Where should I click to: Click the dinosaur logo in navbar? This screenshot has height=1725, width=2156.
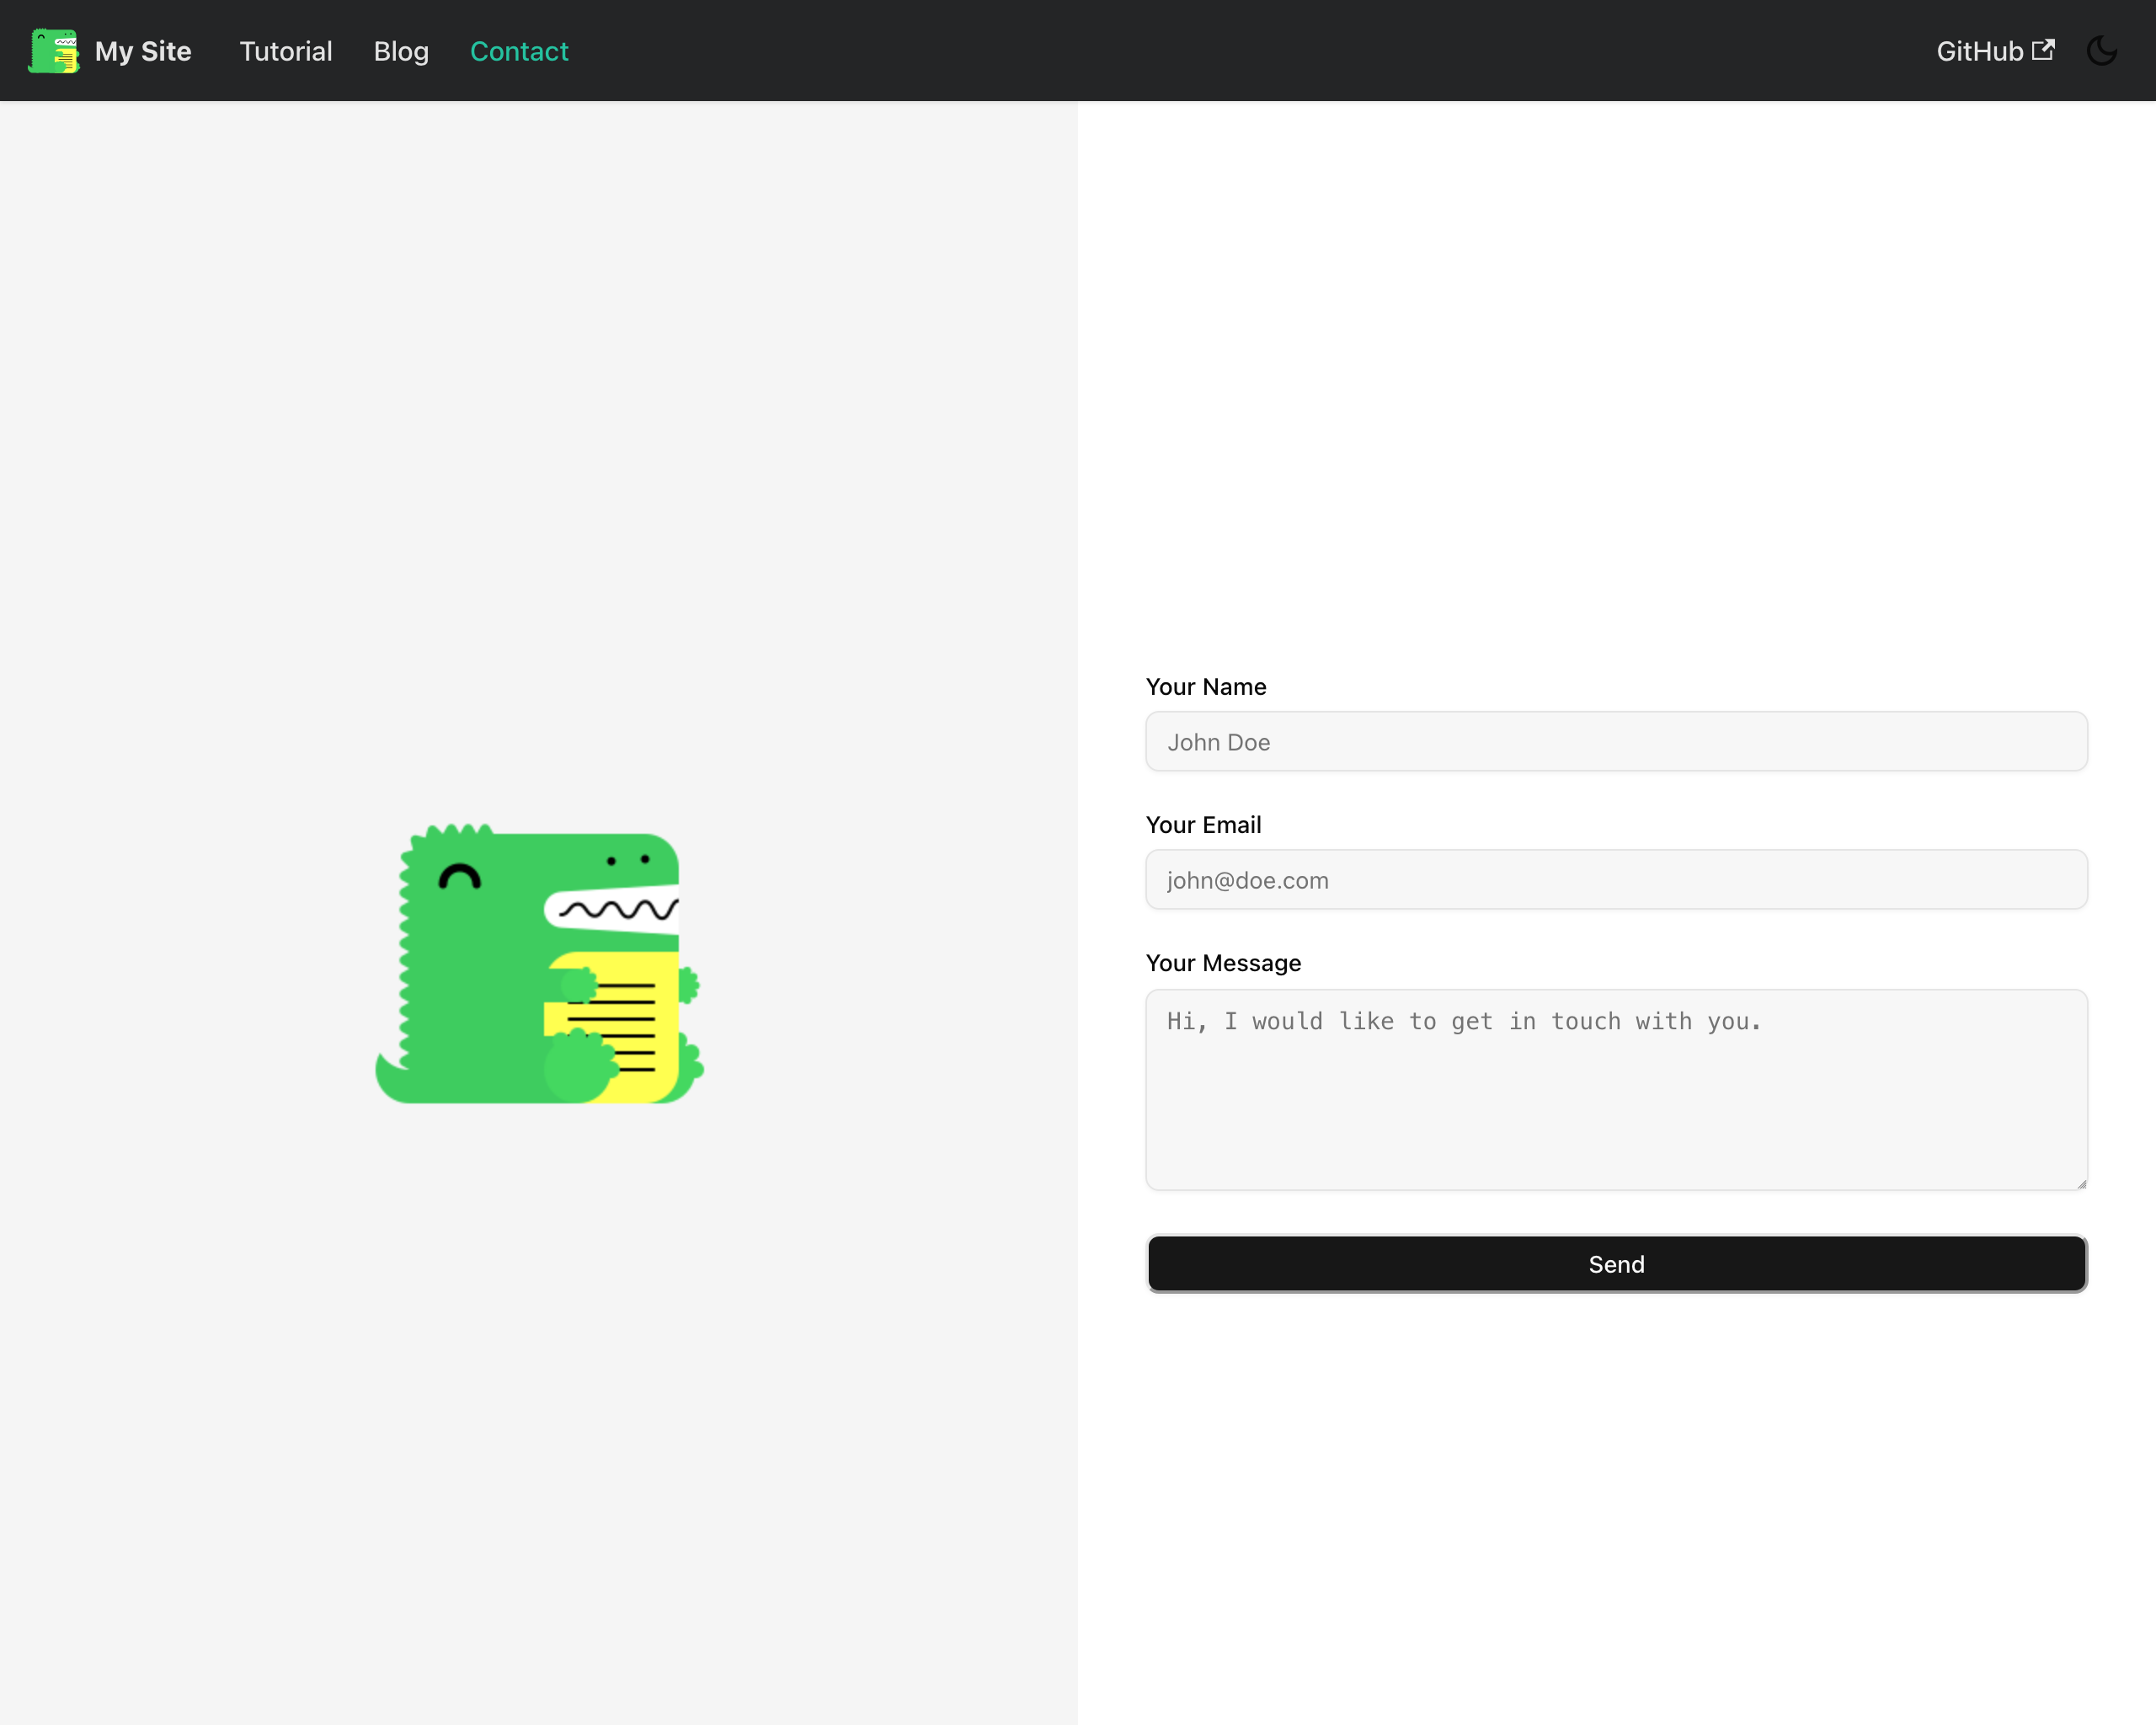pyautogui.click(x=53, y=51)
